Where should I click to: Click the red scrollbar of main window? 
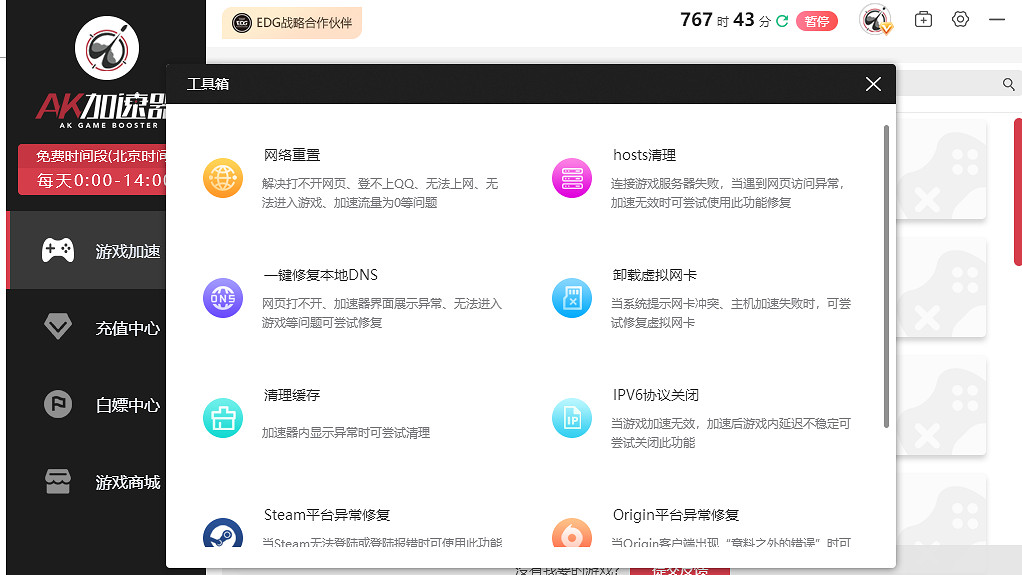pyautogui.click(x=1018, y=192)
